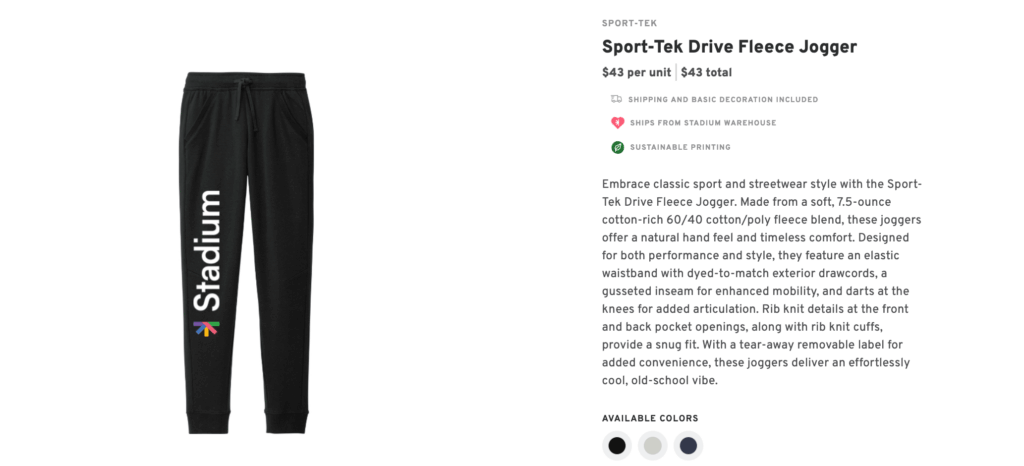Click 'Ships from Stadium warehouse' text
Image resolution: width=1024 pixels, height=466 pixels.
click(702, 123)
